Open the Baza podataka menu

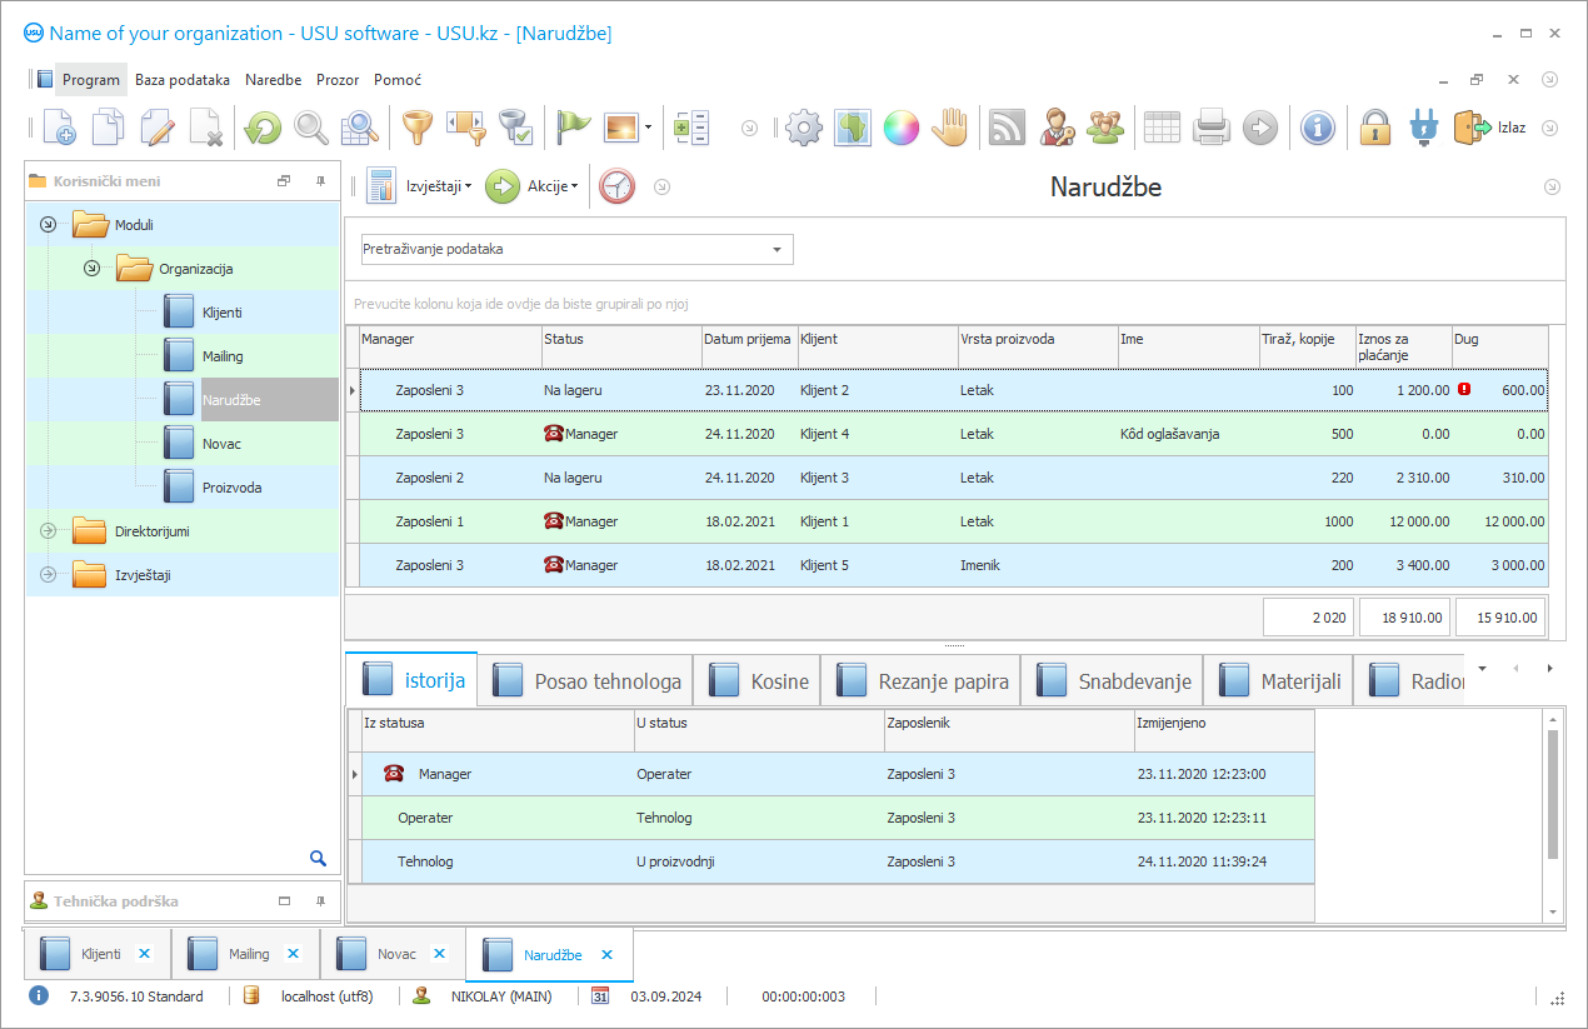[182, 80]
